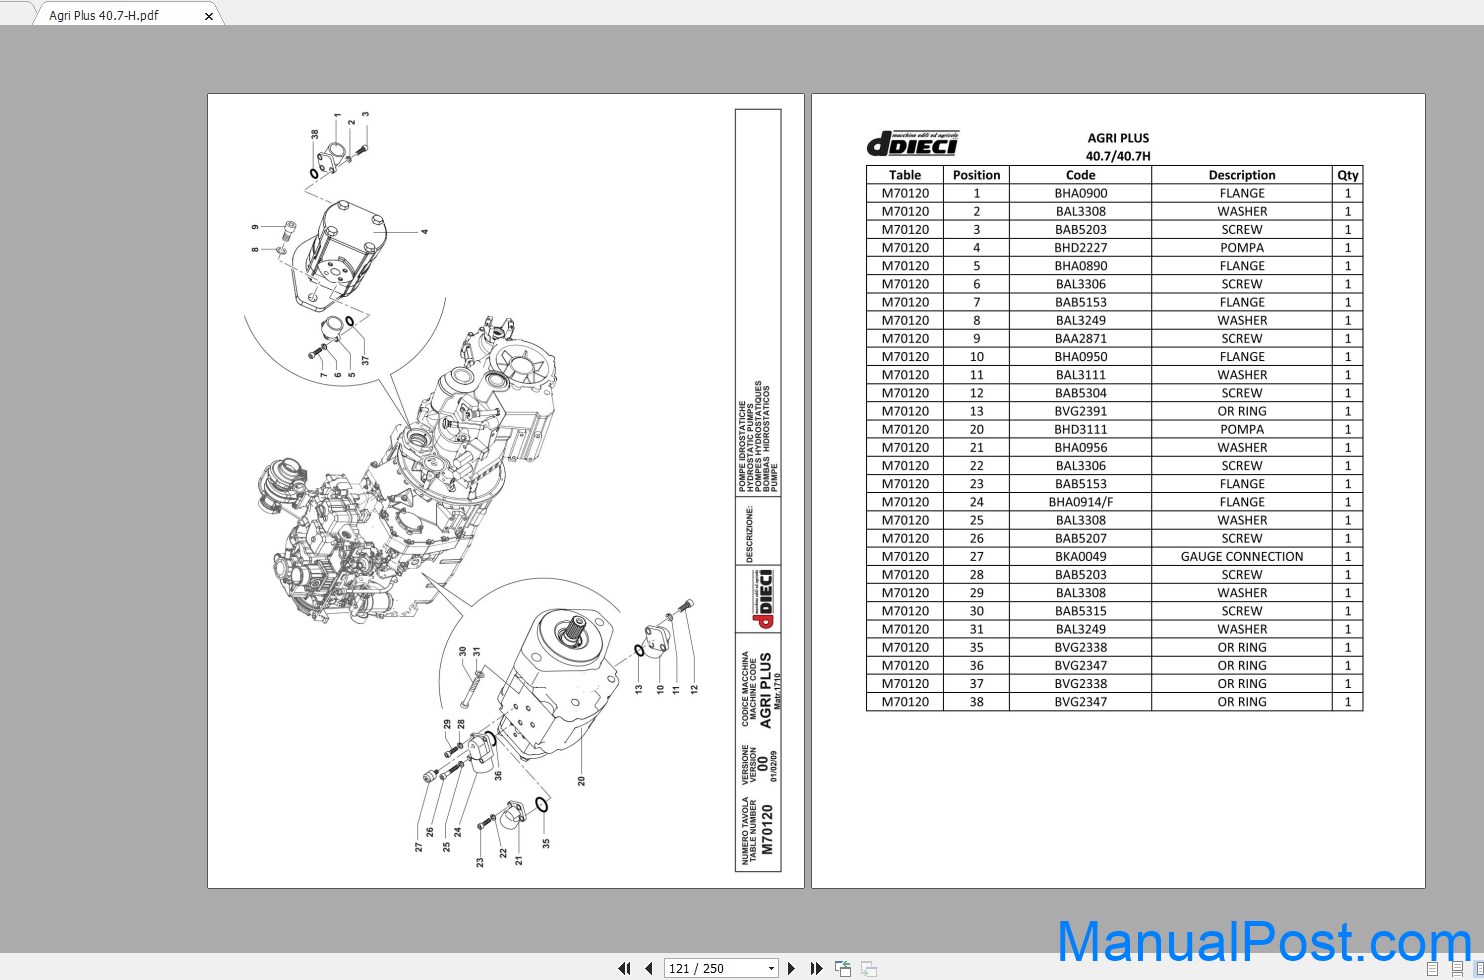Click the Description column header
This screenshot has width=1484, height=980.
1242,174
